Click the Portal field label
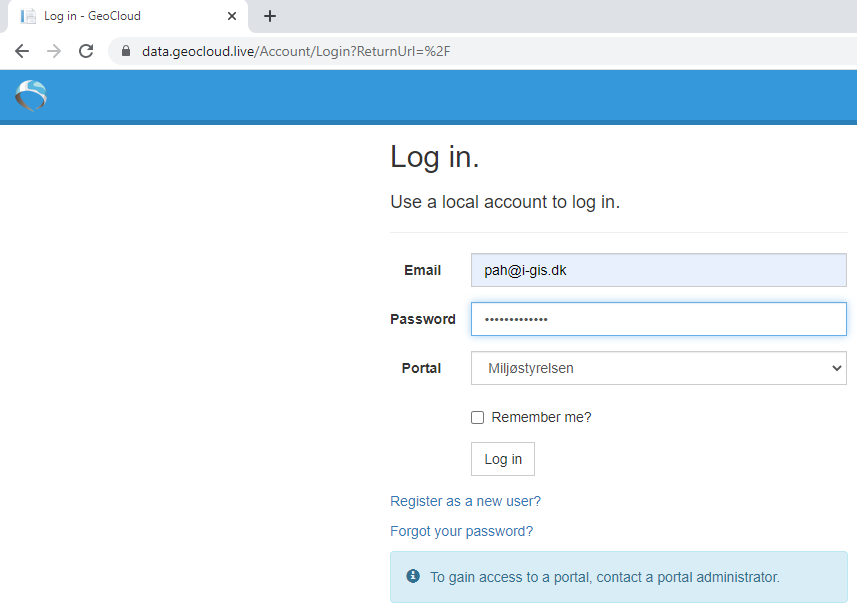 click(421, 368)
